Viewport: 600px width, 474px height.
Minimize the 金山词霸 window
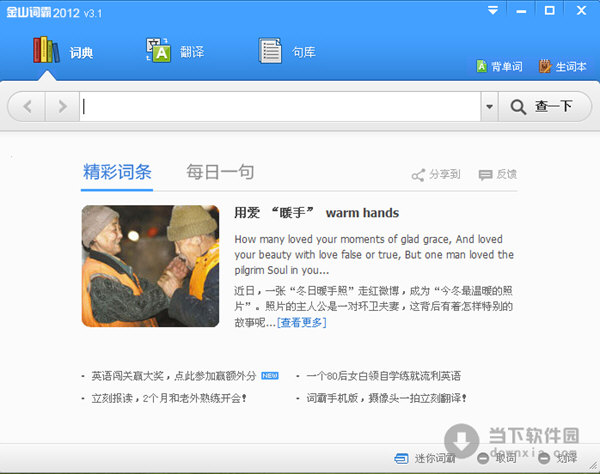pos(521,11)
